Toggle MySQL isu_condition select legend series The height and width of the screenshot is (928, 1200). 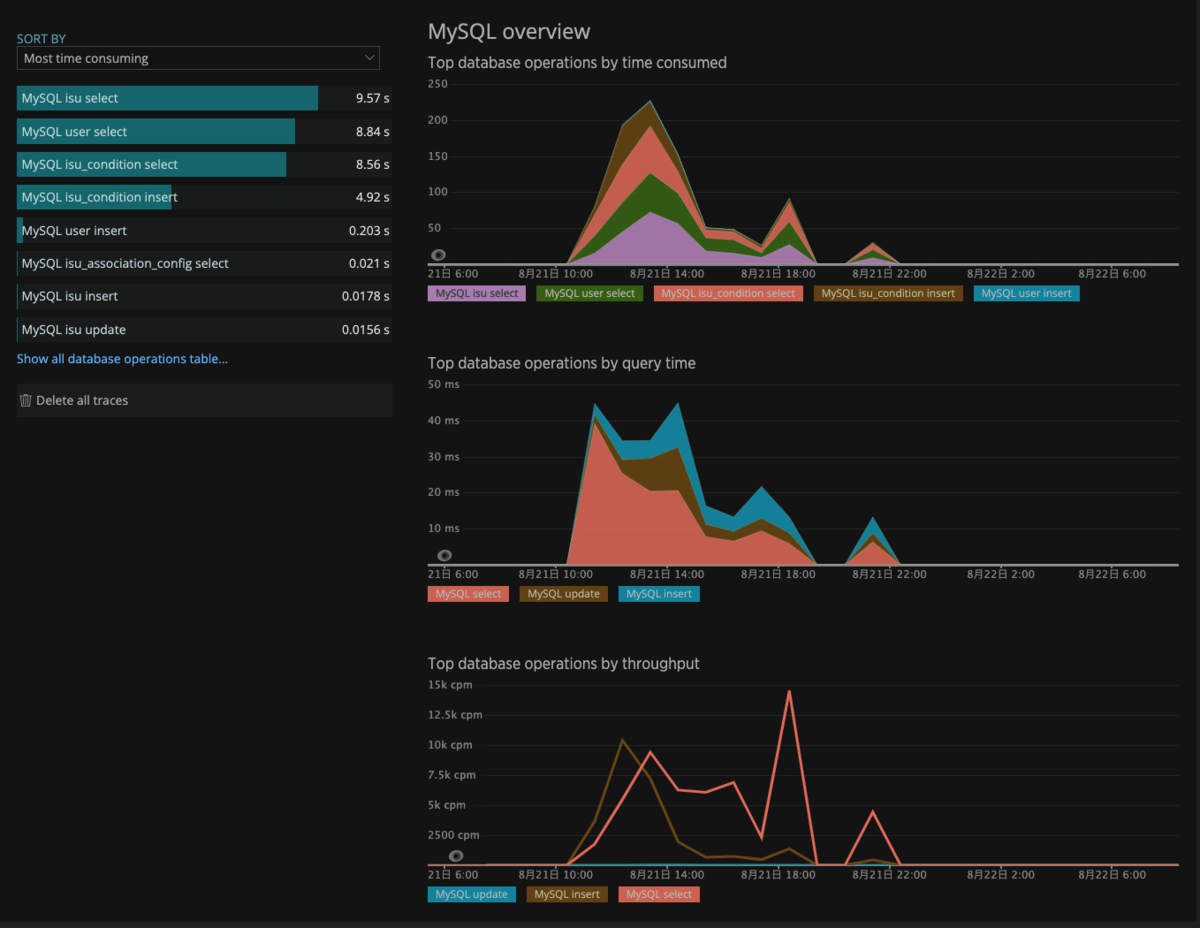(728, 294)
